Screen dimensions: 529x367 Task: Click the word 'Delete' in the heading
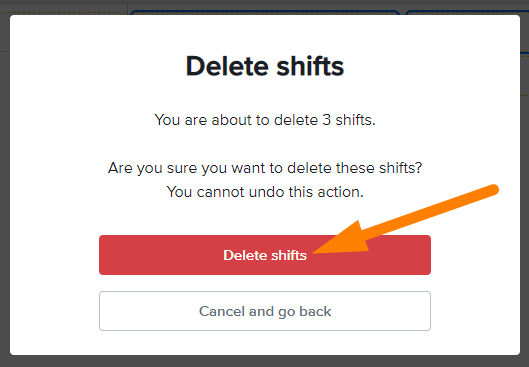pos(228,66)
